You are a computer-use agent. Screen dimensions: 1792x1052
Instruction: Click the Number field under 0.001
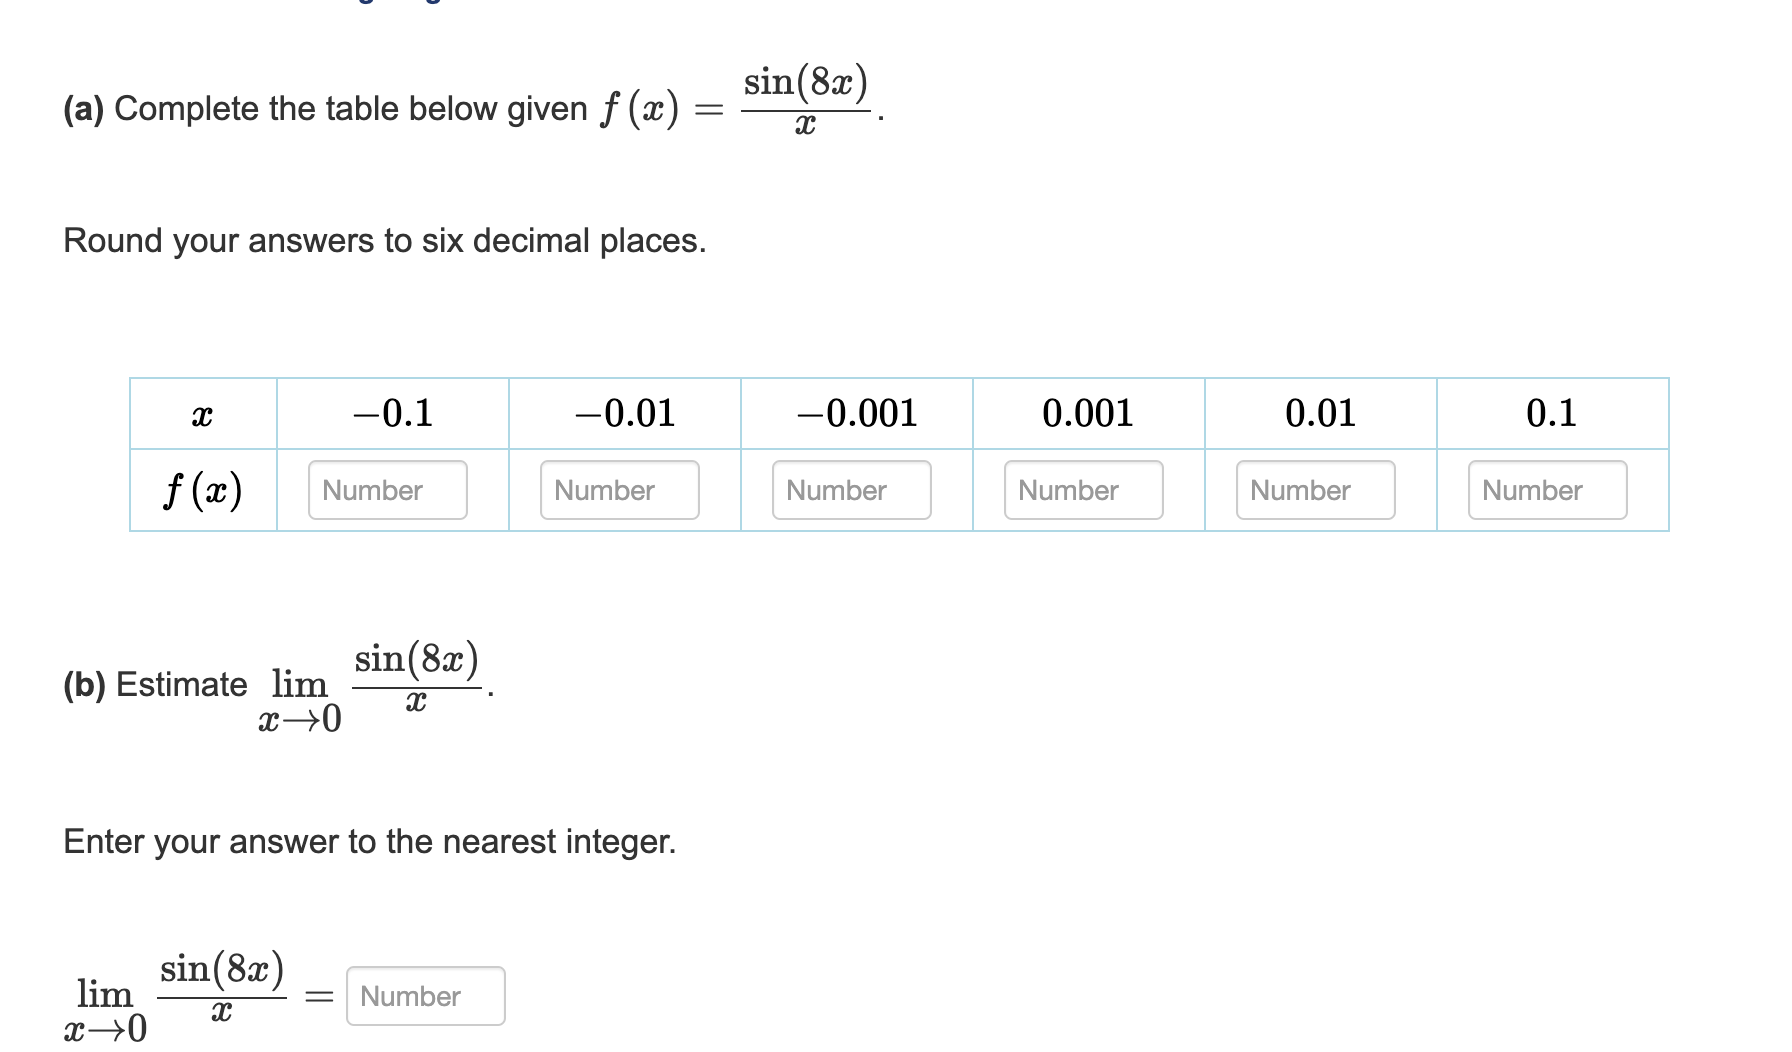tap(1085, 489)
